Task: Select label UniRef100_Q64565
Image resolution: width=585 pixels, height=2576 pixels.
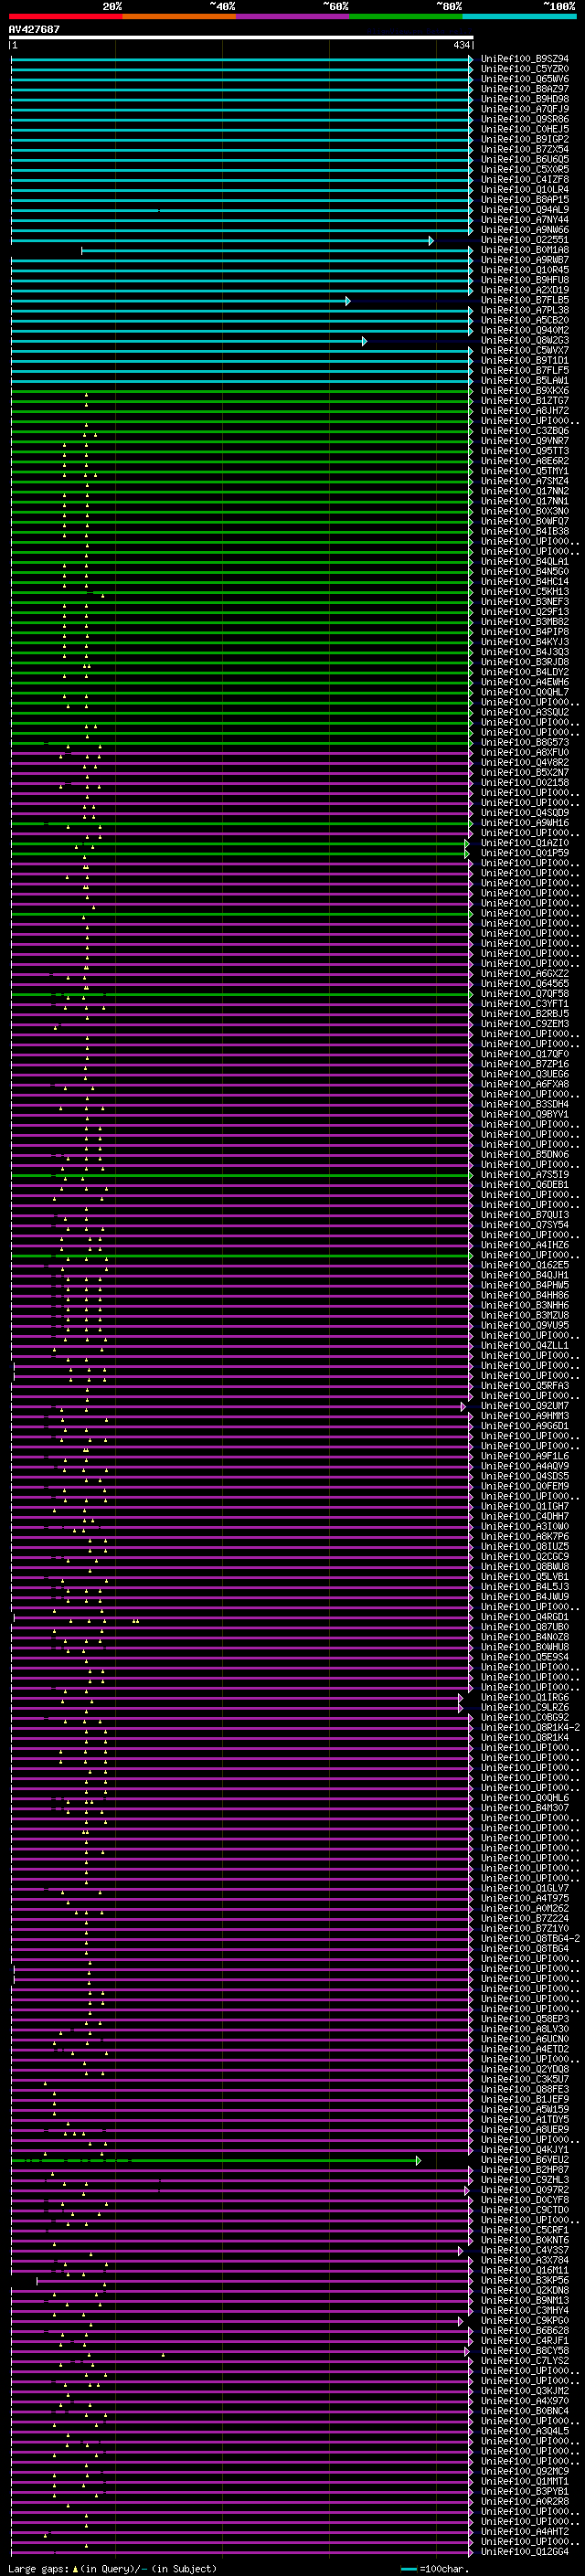Action: [524, 984]
